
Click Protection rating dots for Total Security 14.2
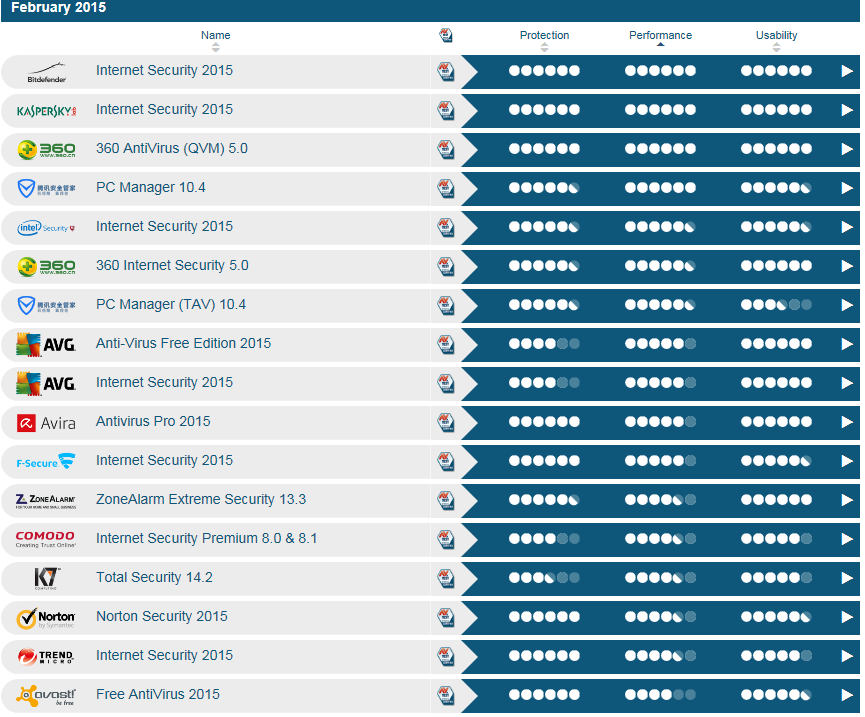[x=544, y=578]
